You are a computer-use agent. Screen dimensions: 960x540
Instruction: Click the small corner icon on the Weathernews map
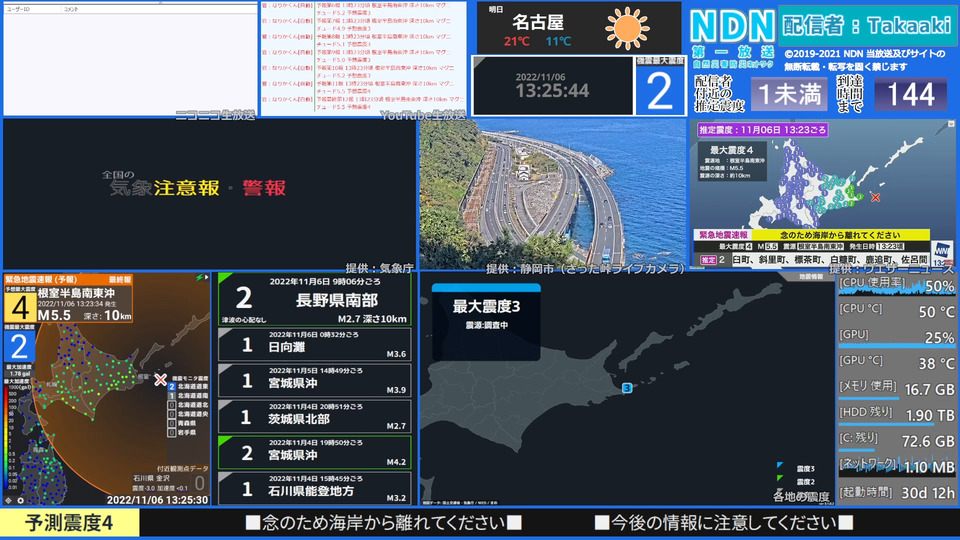coord(951,124)
